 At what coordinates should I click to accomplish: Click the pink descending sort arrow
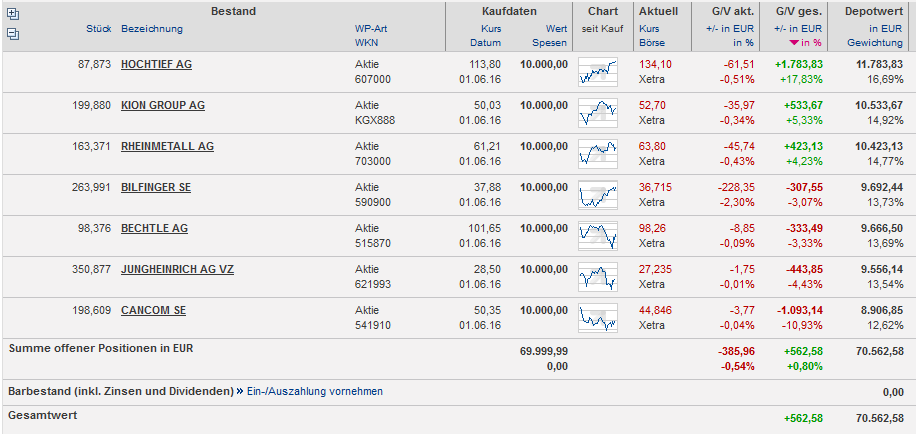pyautogui.click(x=794, y=43)
